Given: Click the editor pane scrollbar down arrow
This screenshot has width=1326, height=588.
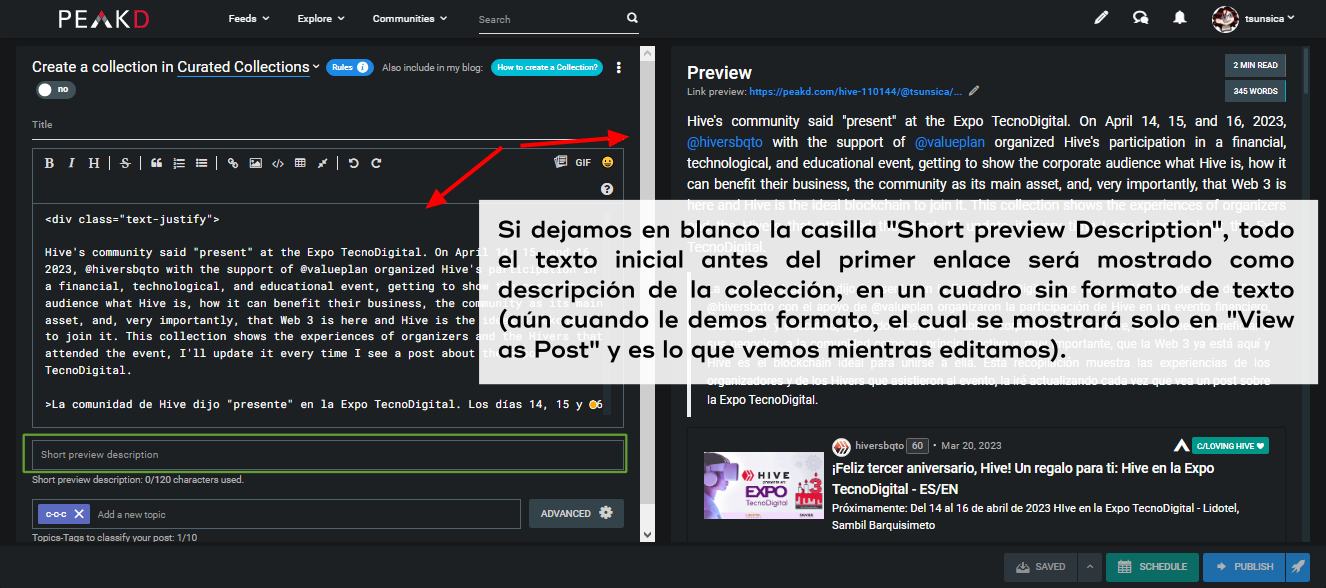Looking at the screenshot, I should click(x=646, y=535).
